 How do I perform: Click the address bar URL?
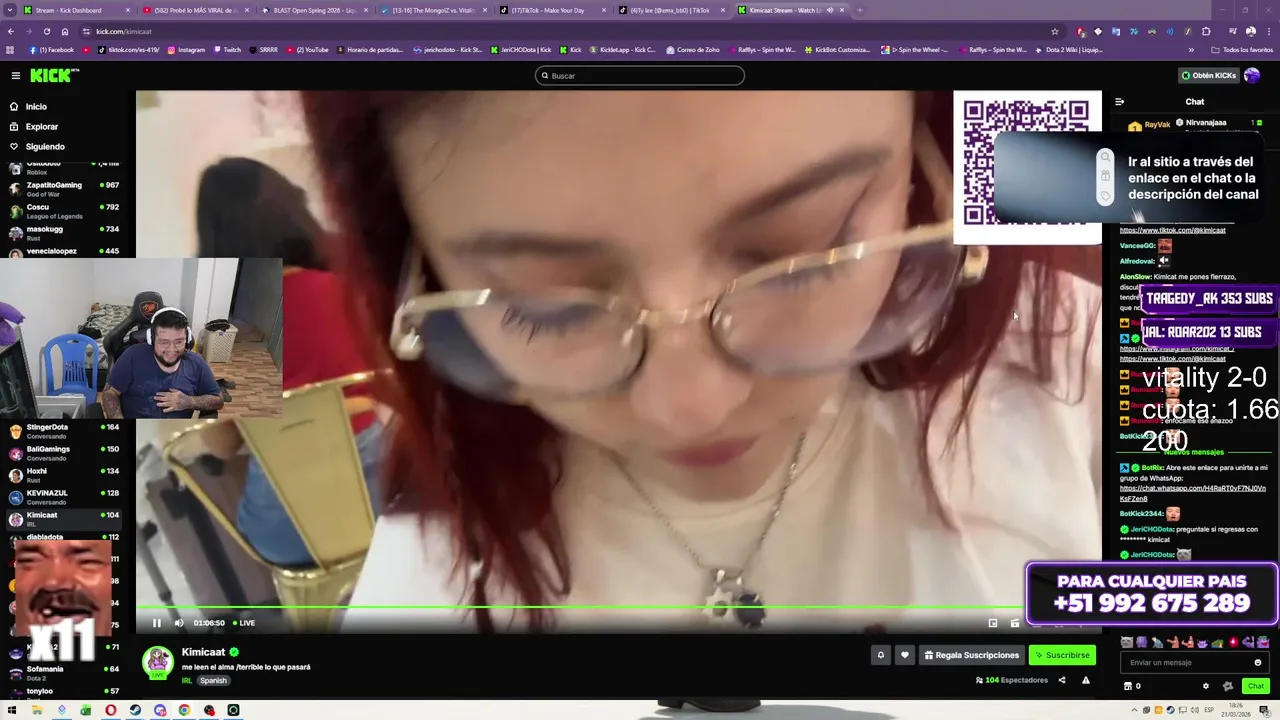[124, 31]
